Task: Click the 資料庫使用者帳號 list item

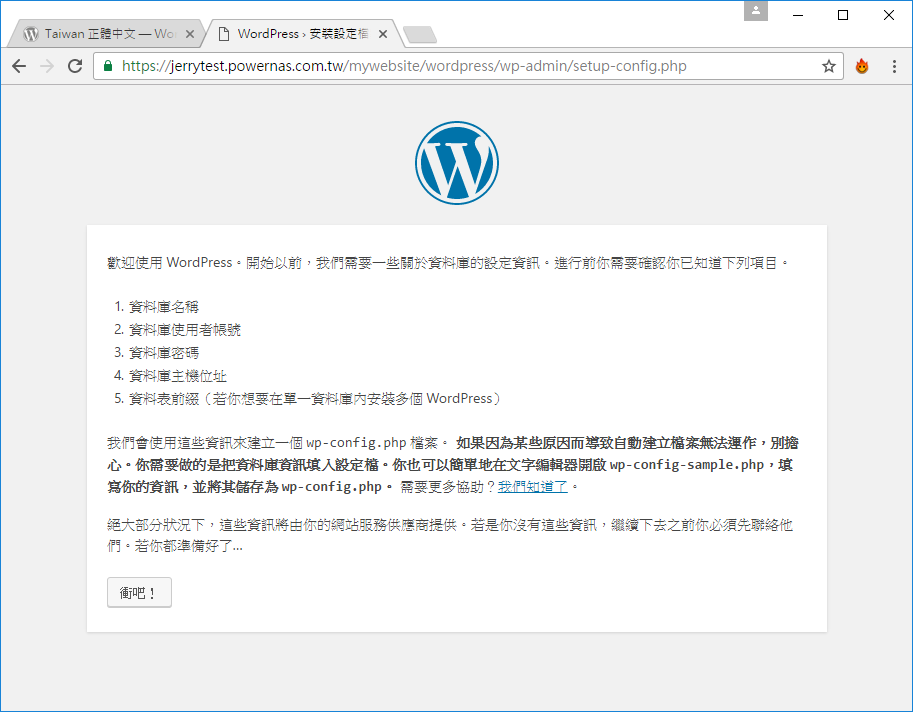Action: coord(185,330)
